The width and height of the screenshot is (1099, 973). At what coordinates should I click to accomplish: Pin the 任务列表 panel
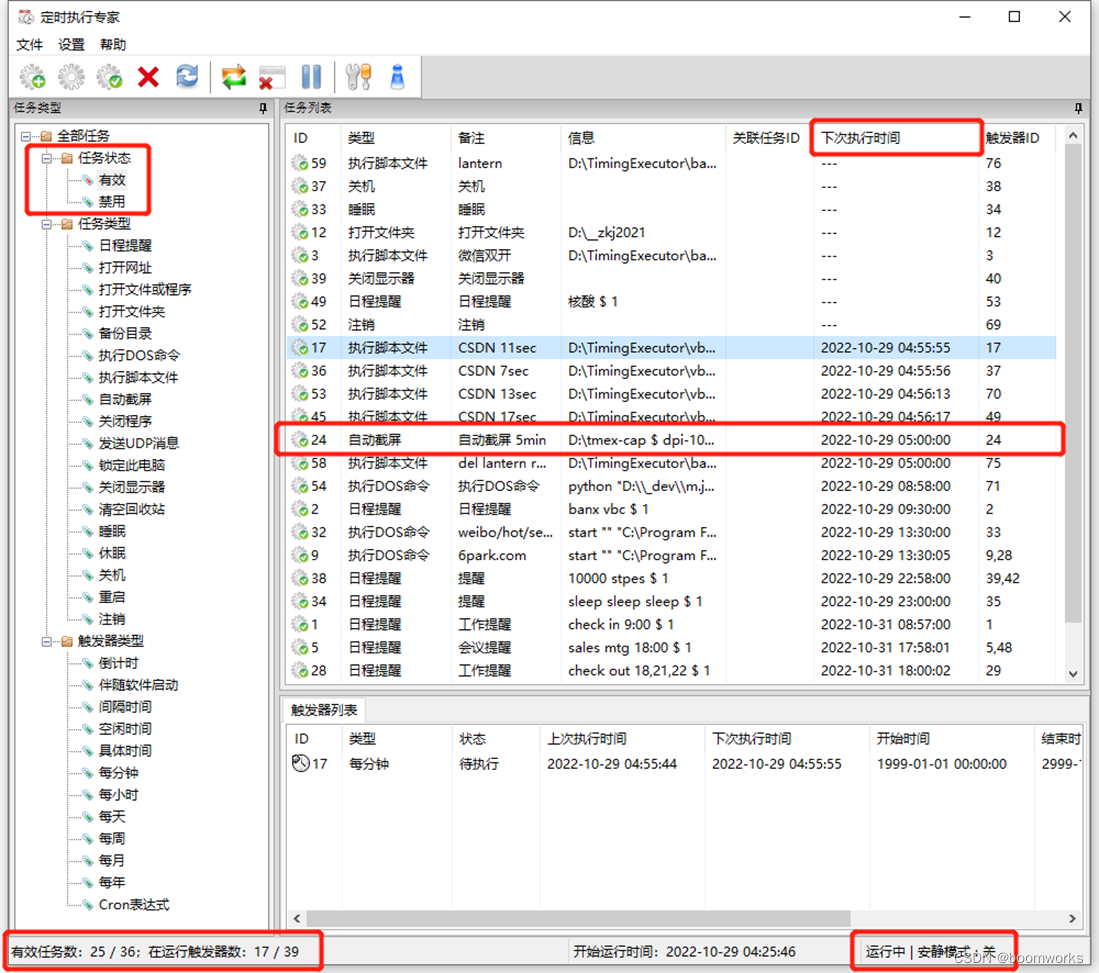1078,108
